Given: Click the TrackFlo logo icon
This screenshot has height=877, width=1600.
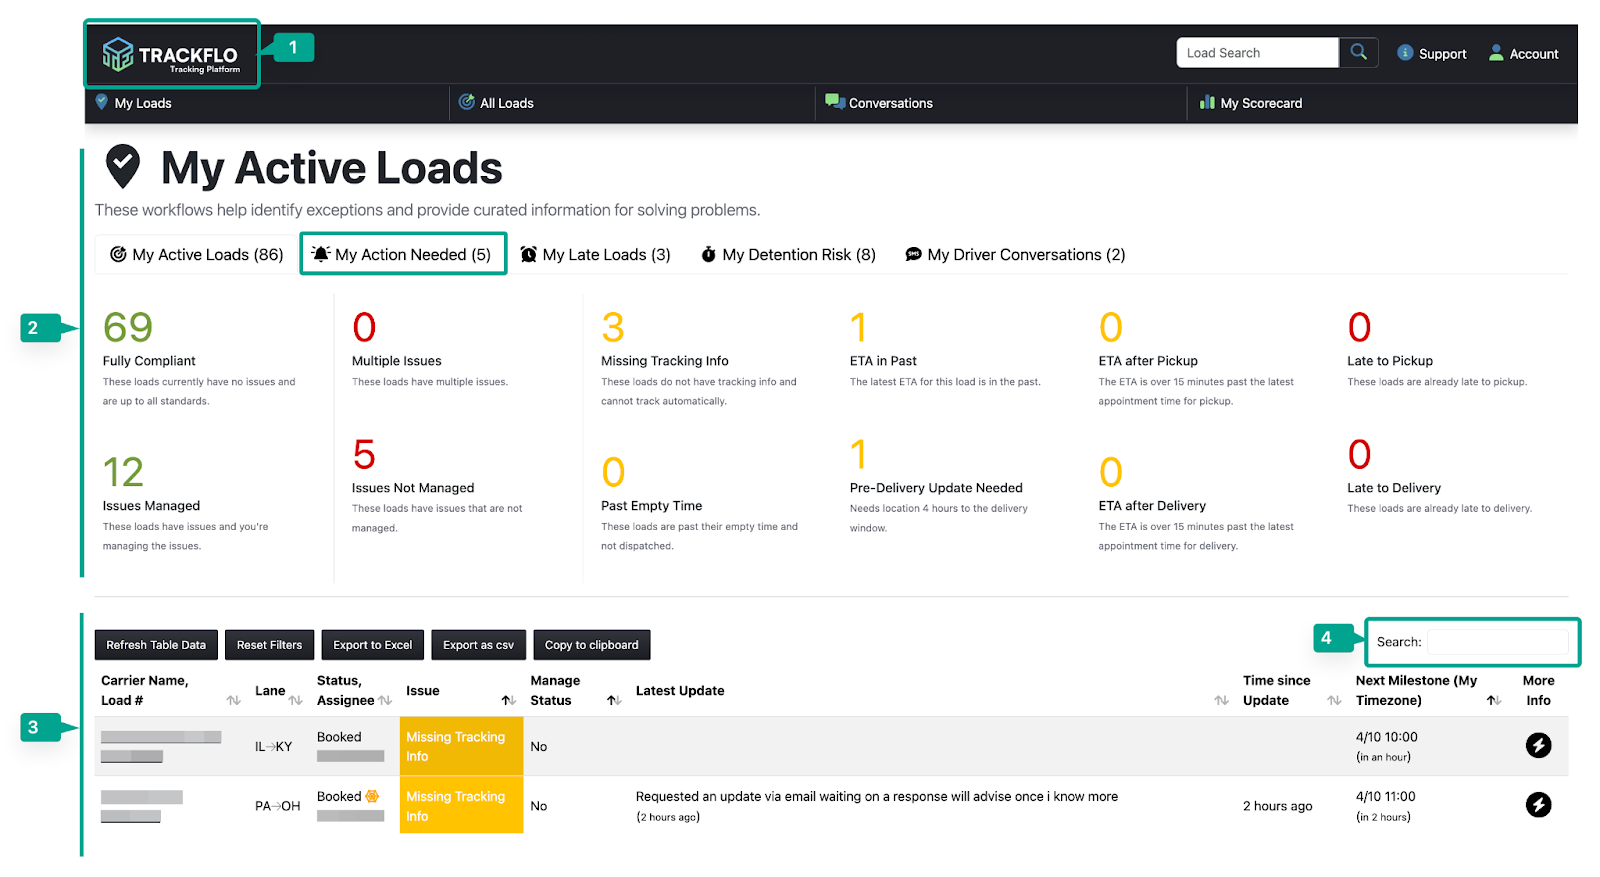Looking at the screenshot, I should [x=118, y=54].
